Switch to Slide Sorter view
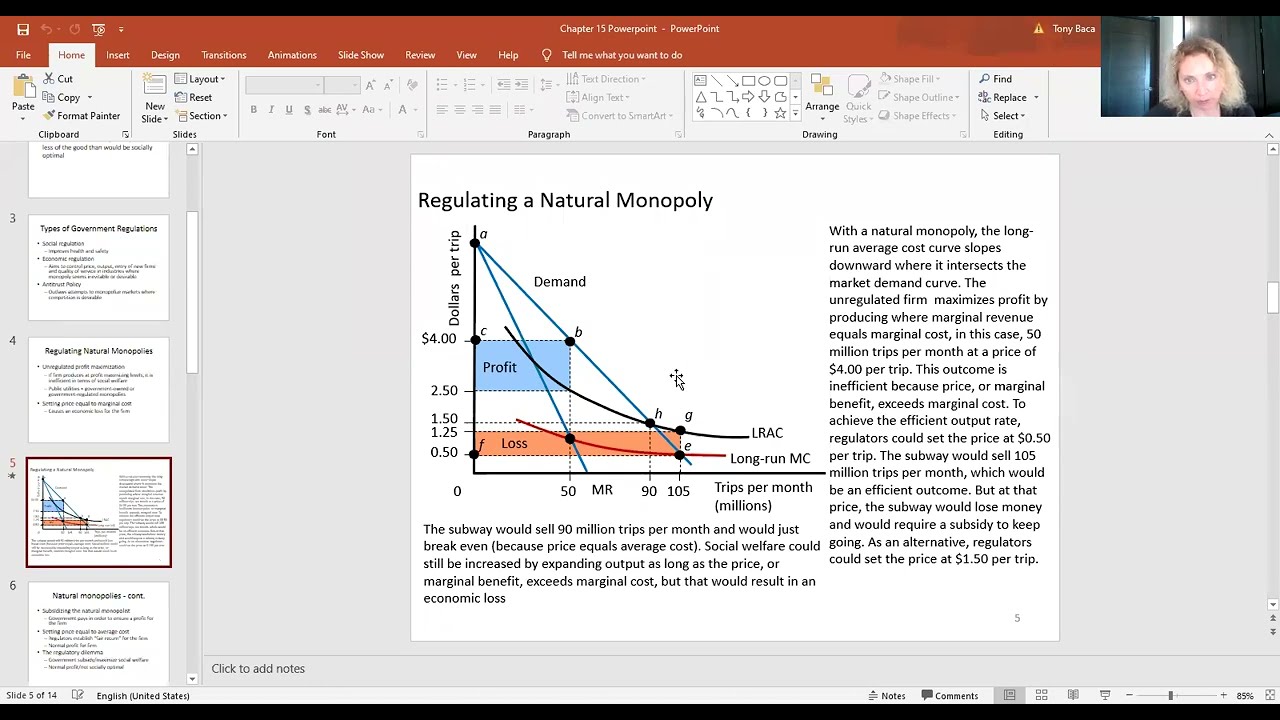Image resolution: width=1280 pixels, height=720 pixels. point(1041,695)
